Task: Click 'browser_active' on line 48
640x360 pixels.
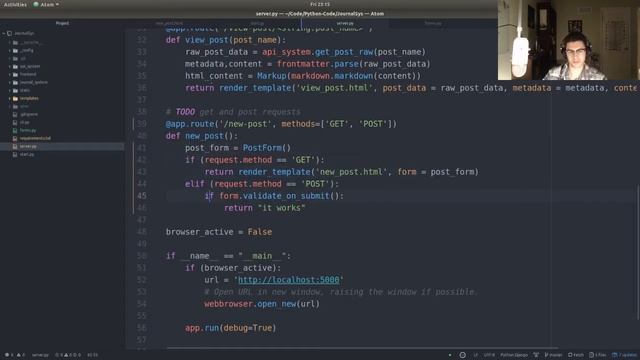Action: tap(200, 232)
